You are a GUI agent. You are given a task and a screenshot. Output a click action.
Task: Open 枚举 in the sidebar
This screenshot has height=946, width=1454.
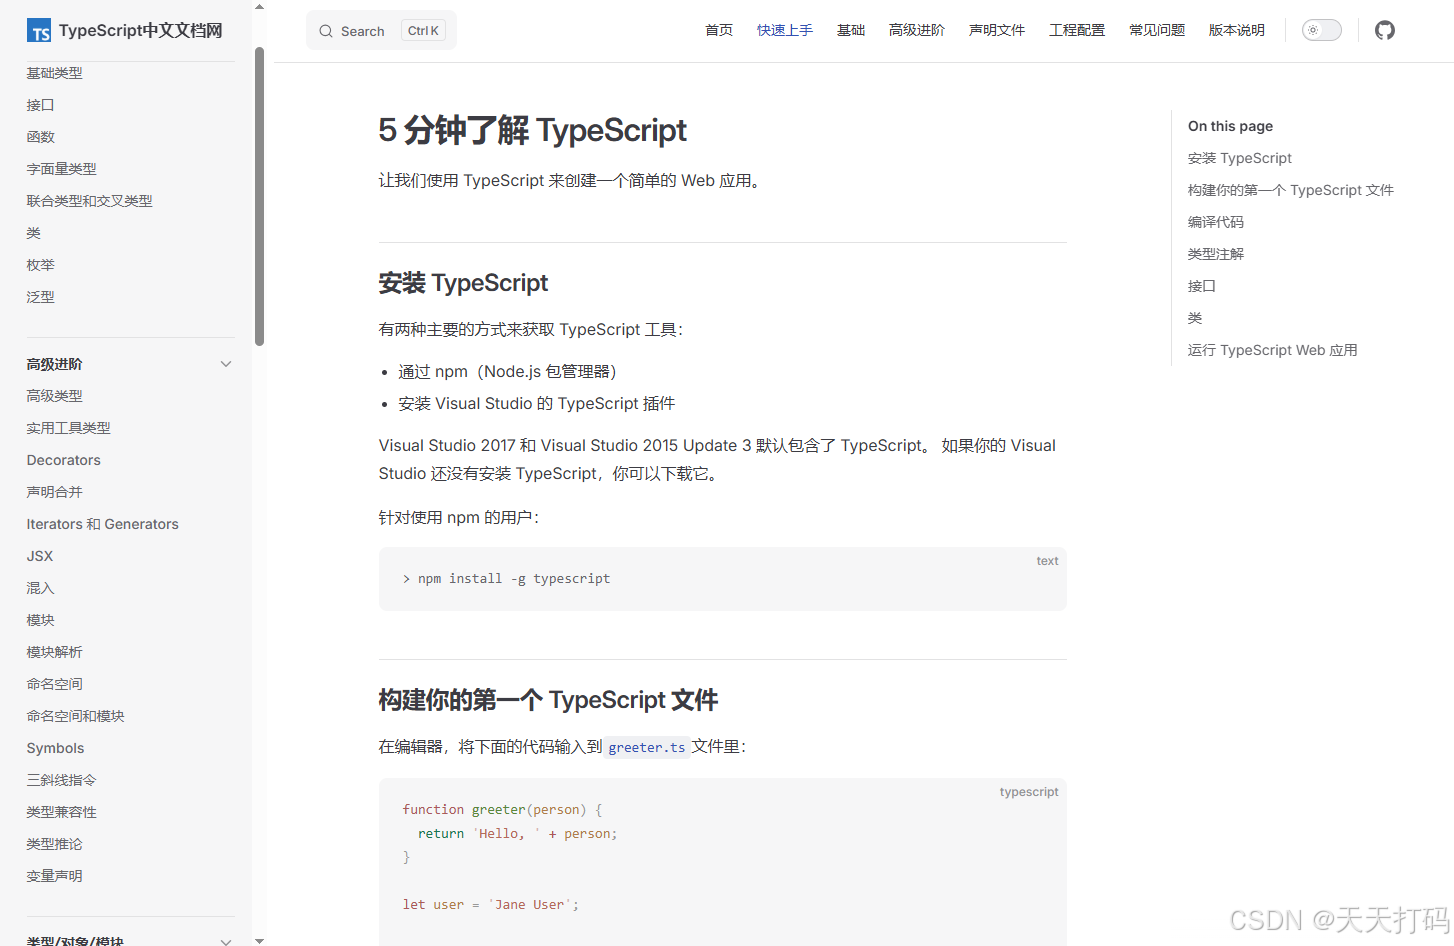41,265
